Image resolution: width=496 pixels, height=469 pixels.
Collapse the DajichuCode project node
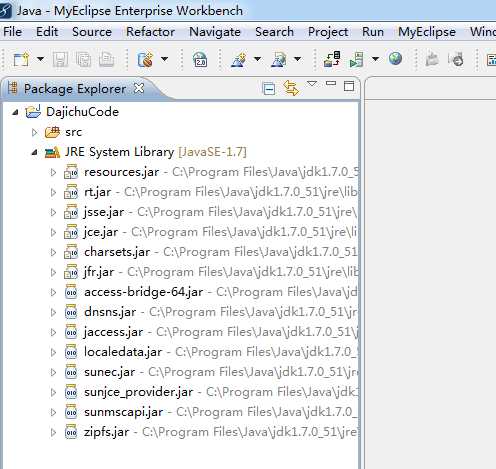click(15, 112)
